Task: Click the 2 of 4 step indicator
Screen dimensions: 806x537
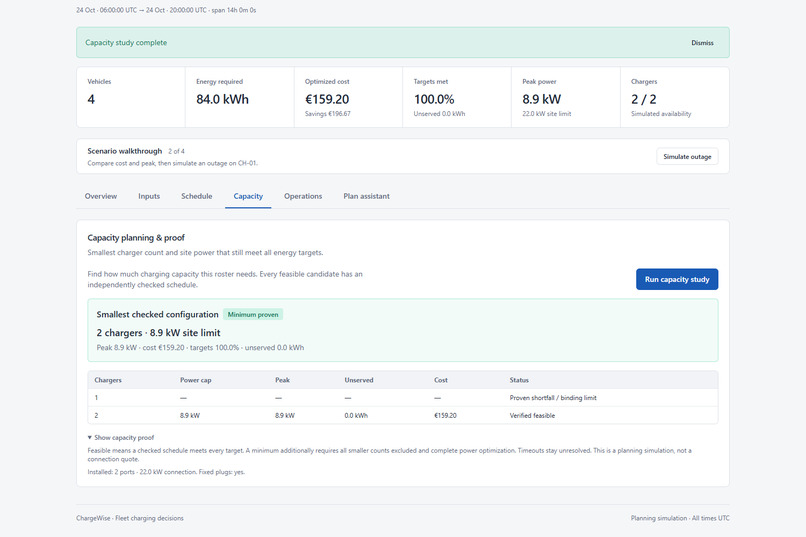Action: tap(176, 152)
